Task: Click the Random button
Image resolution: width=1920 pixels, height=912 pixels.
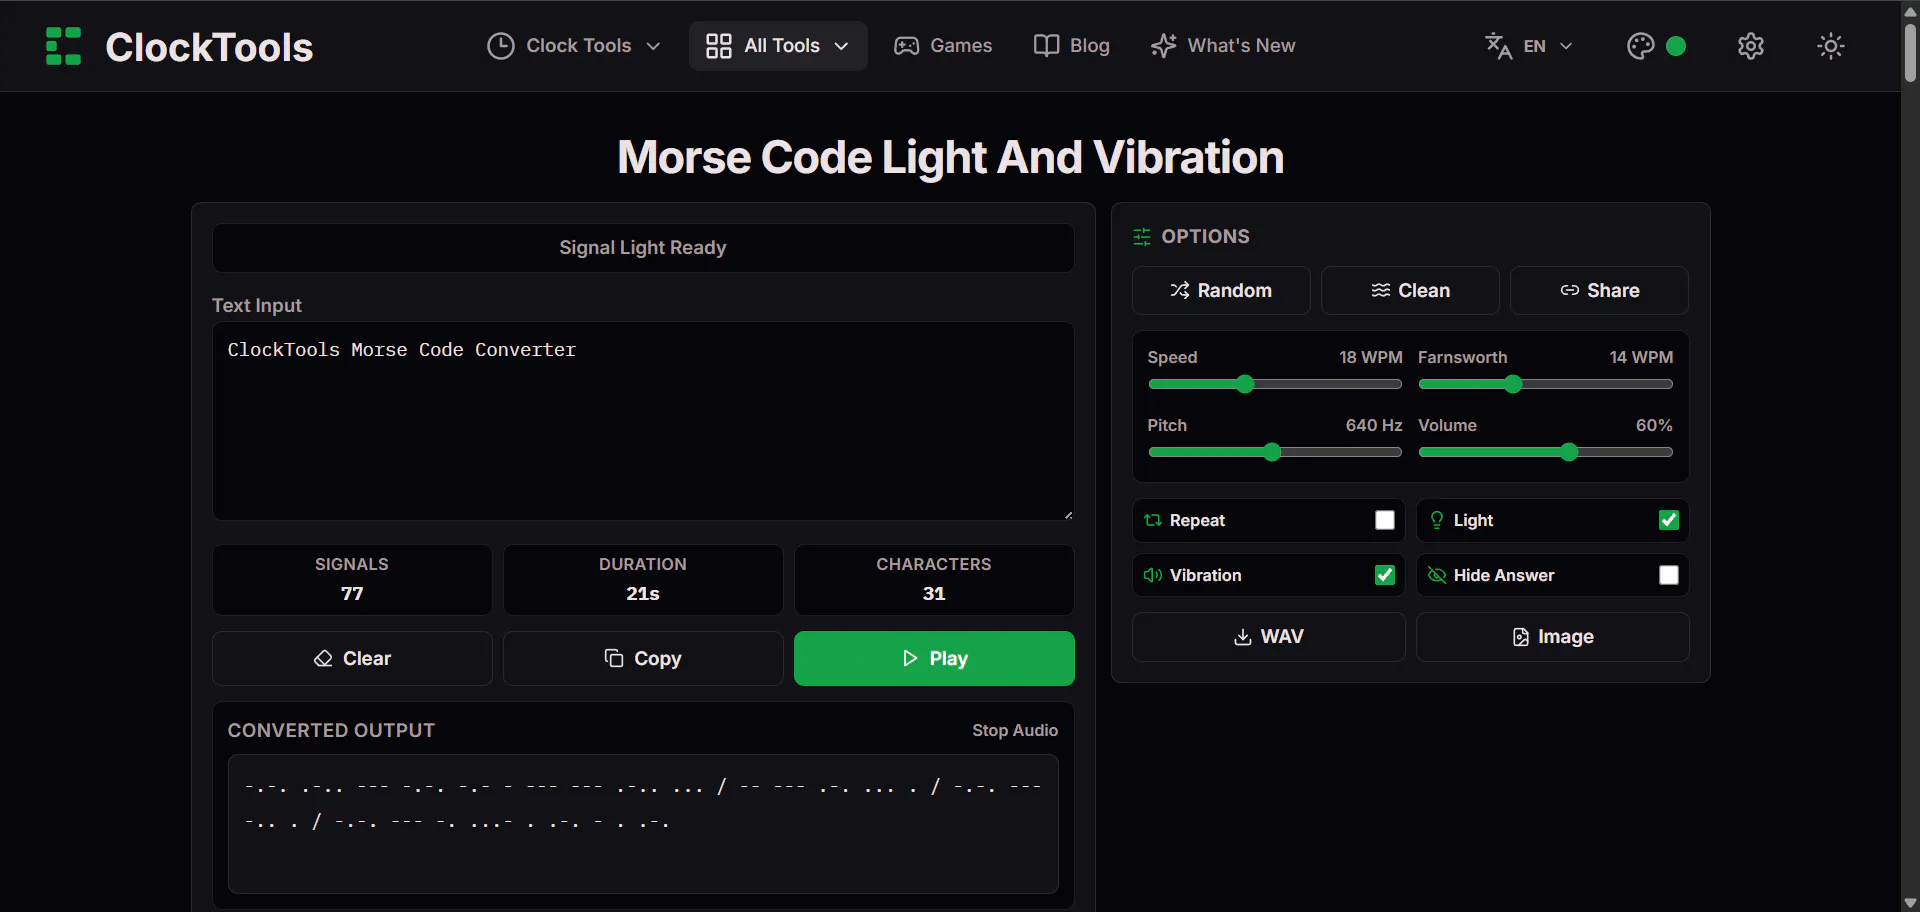Action: 1221,290
